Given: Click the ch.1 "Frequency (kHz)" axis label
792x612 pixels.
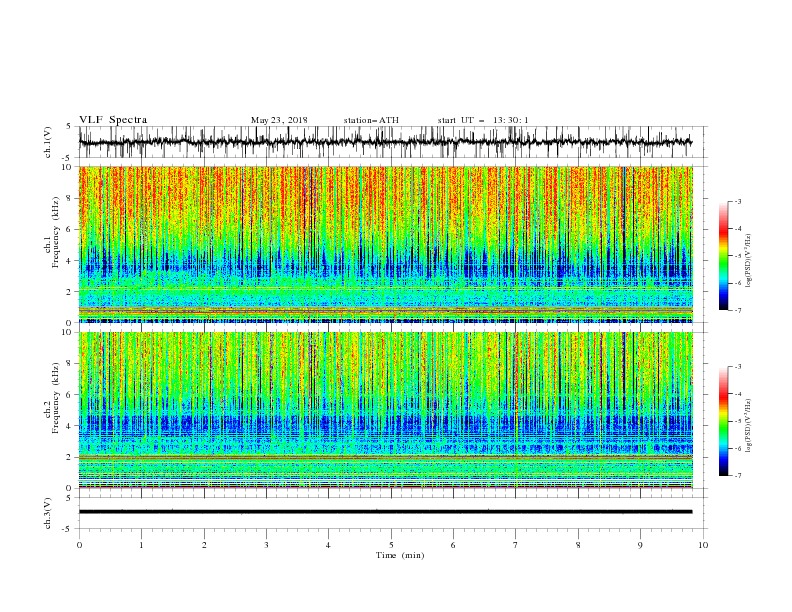Looking at the screenshot, I should [56, 233].
